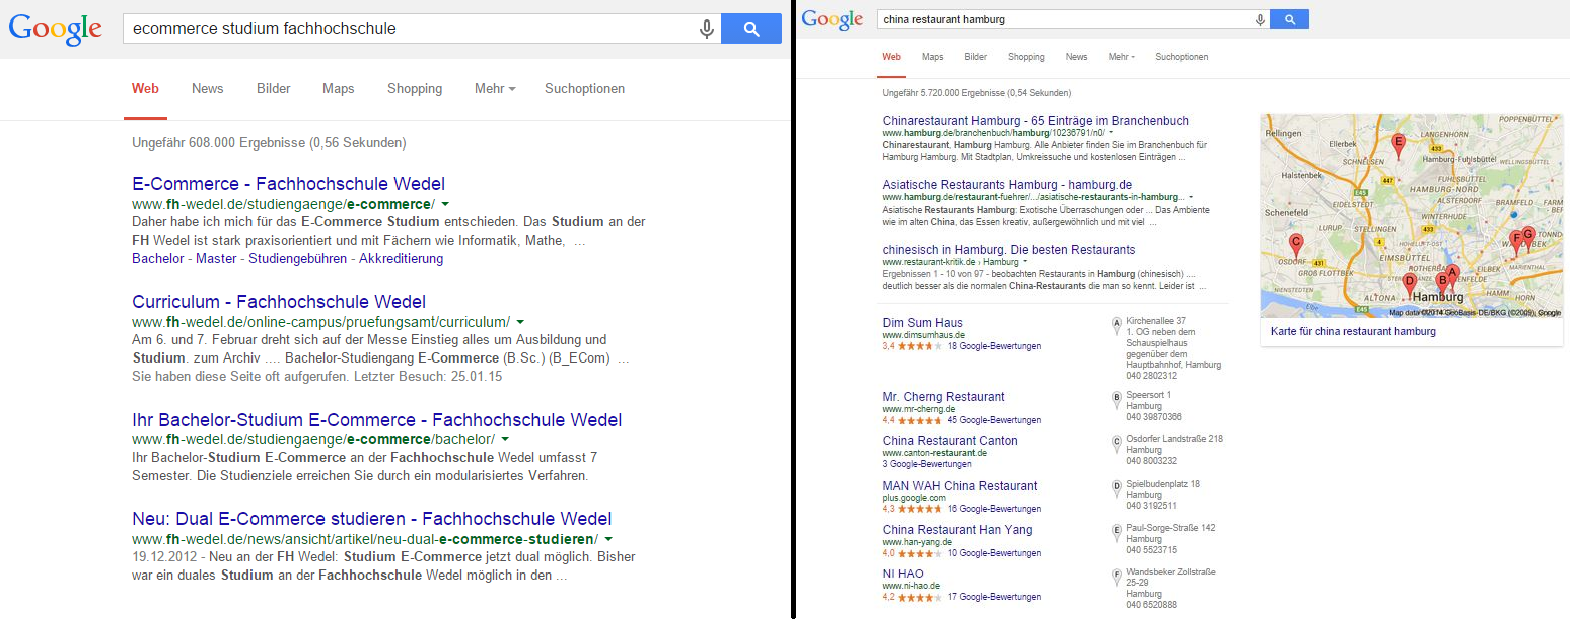Open Shopping tab in china restaurant window

1026,57
